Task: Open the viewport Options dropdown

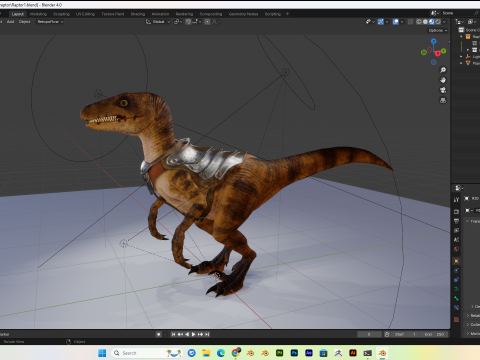Action: point(438,30)
